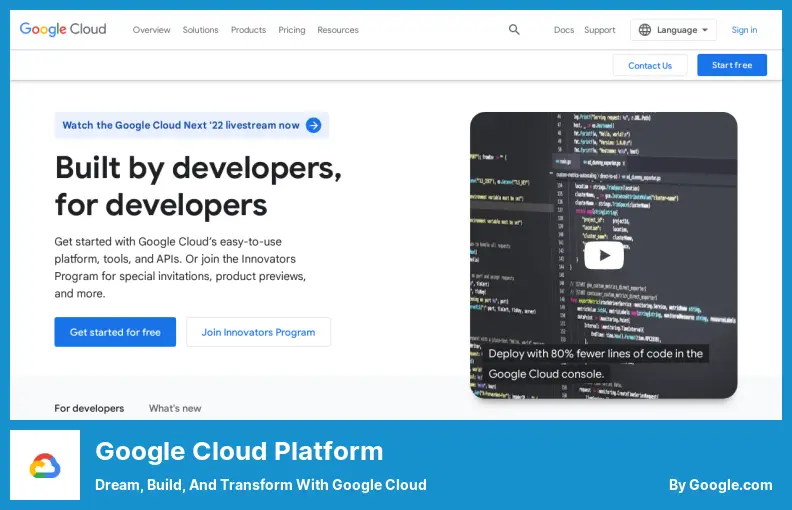Click Get started for free button
792x510 pixels.
tap(115, 332)
